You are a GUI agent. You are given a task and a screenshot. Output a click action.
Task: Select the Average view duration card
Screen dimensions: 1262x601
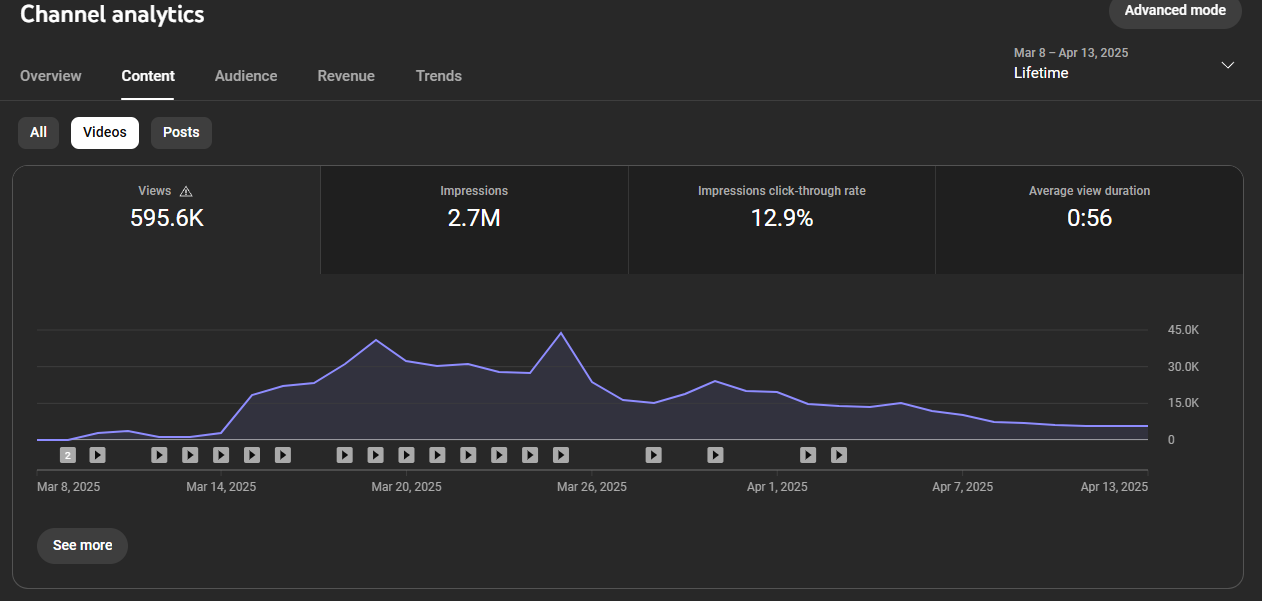[1089, 220]
